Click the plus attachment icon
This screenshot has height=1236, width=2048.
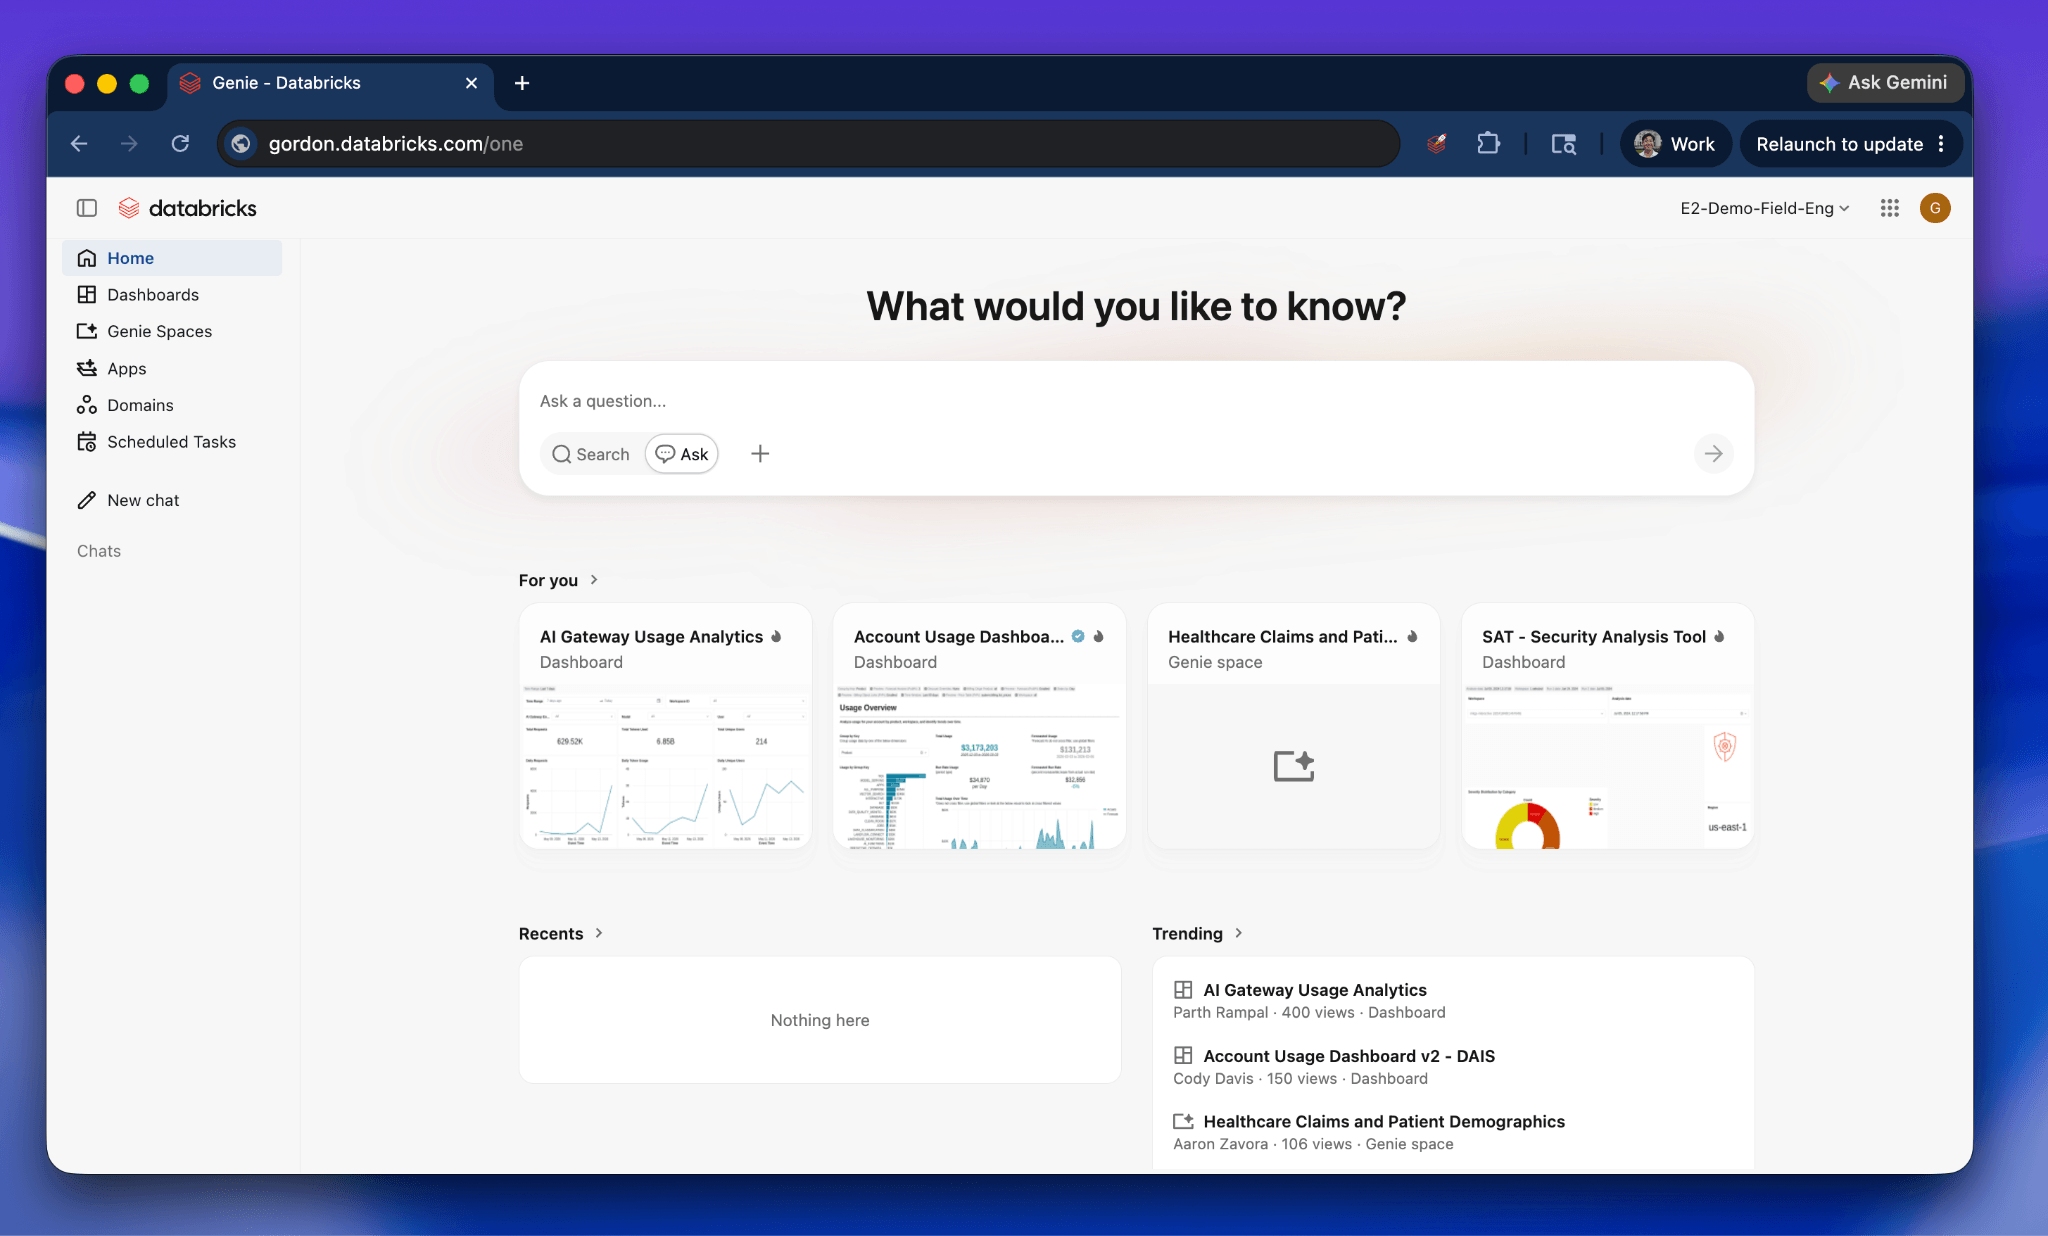coord(760,454)
